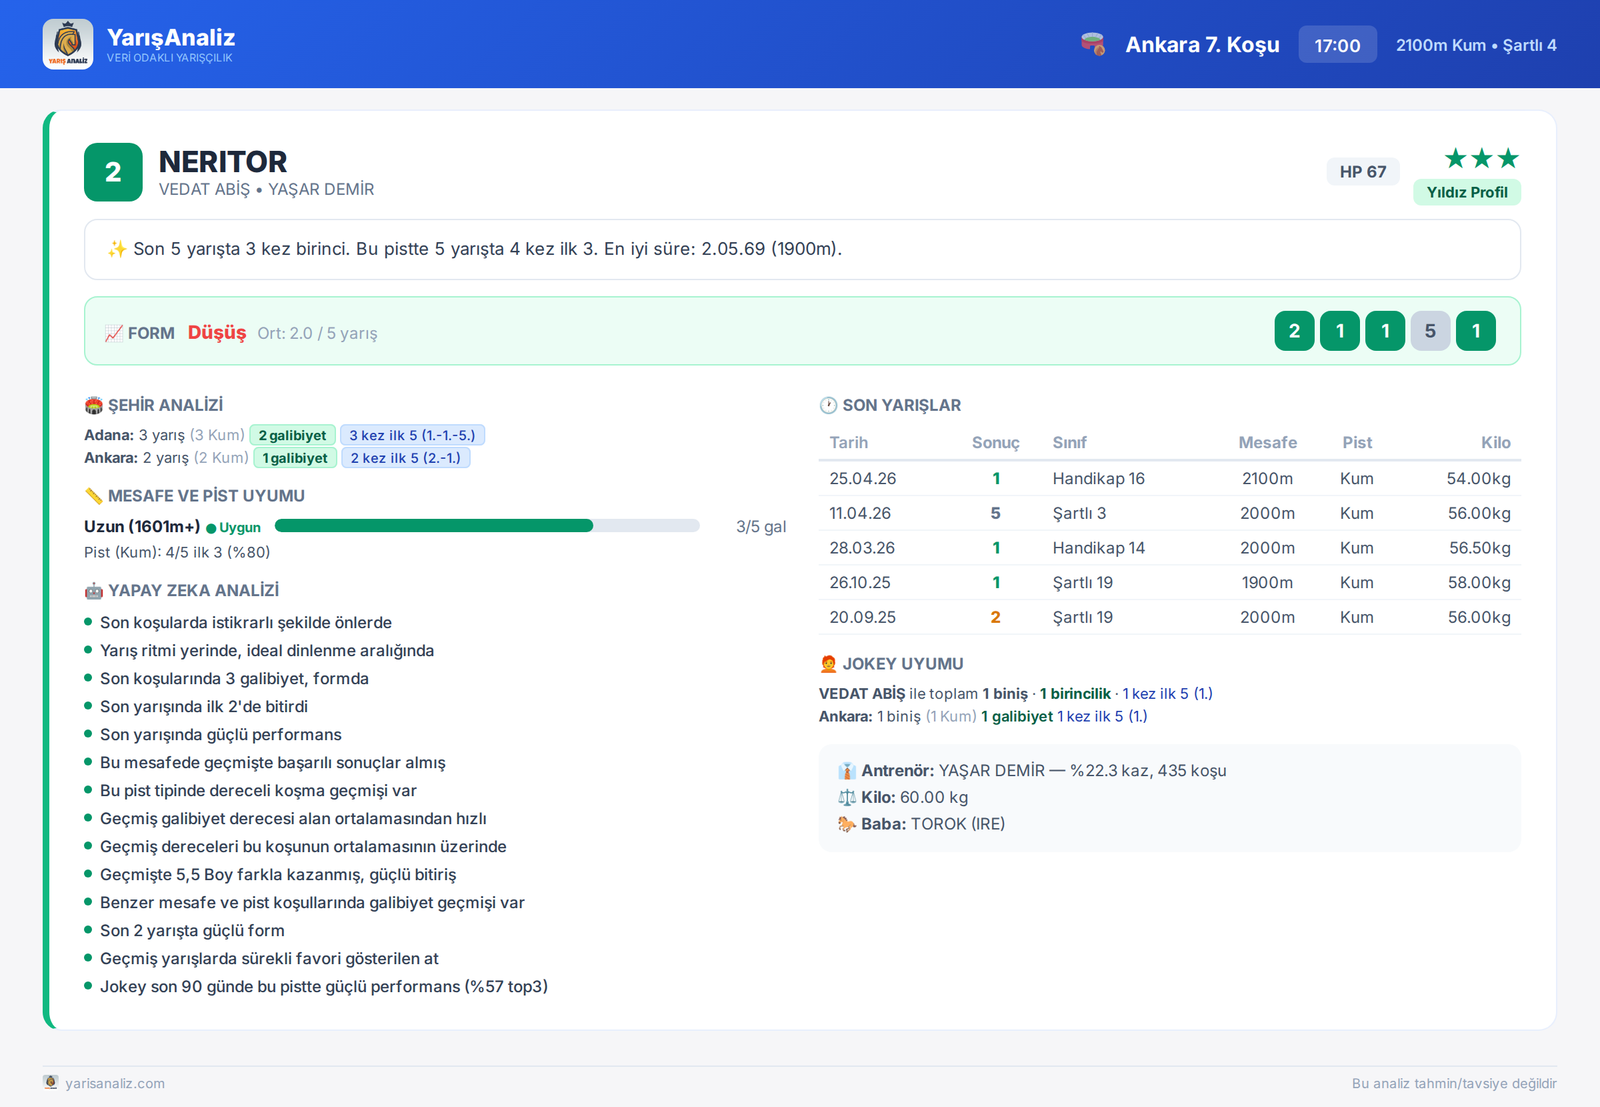Click the three-star rating icon
The width and height of the screenshot is (1600, 1107).
tap(1482, 158)
